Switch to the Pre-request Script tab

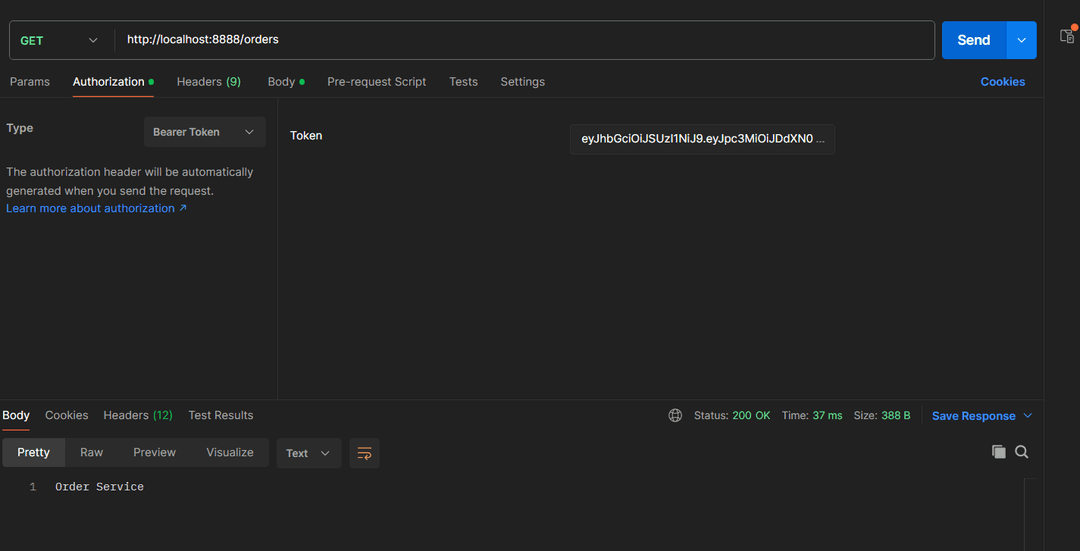[376, 82]
